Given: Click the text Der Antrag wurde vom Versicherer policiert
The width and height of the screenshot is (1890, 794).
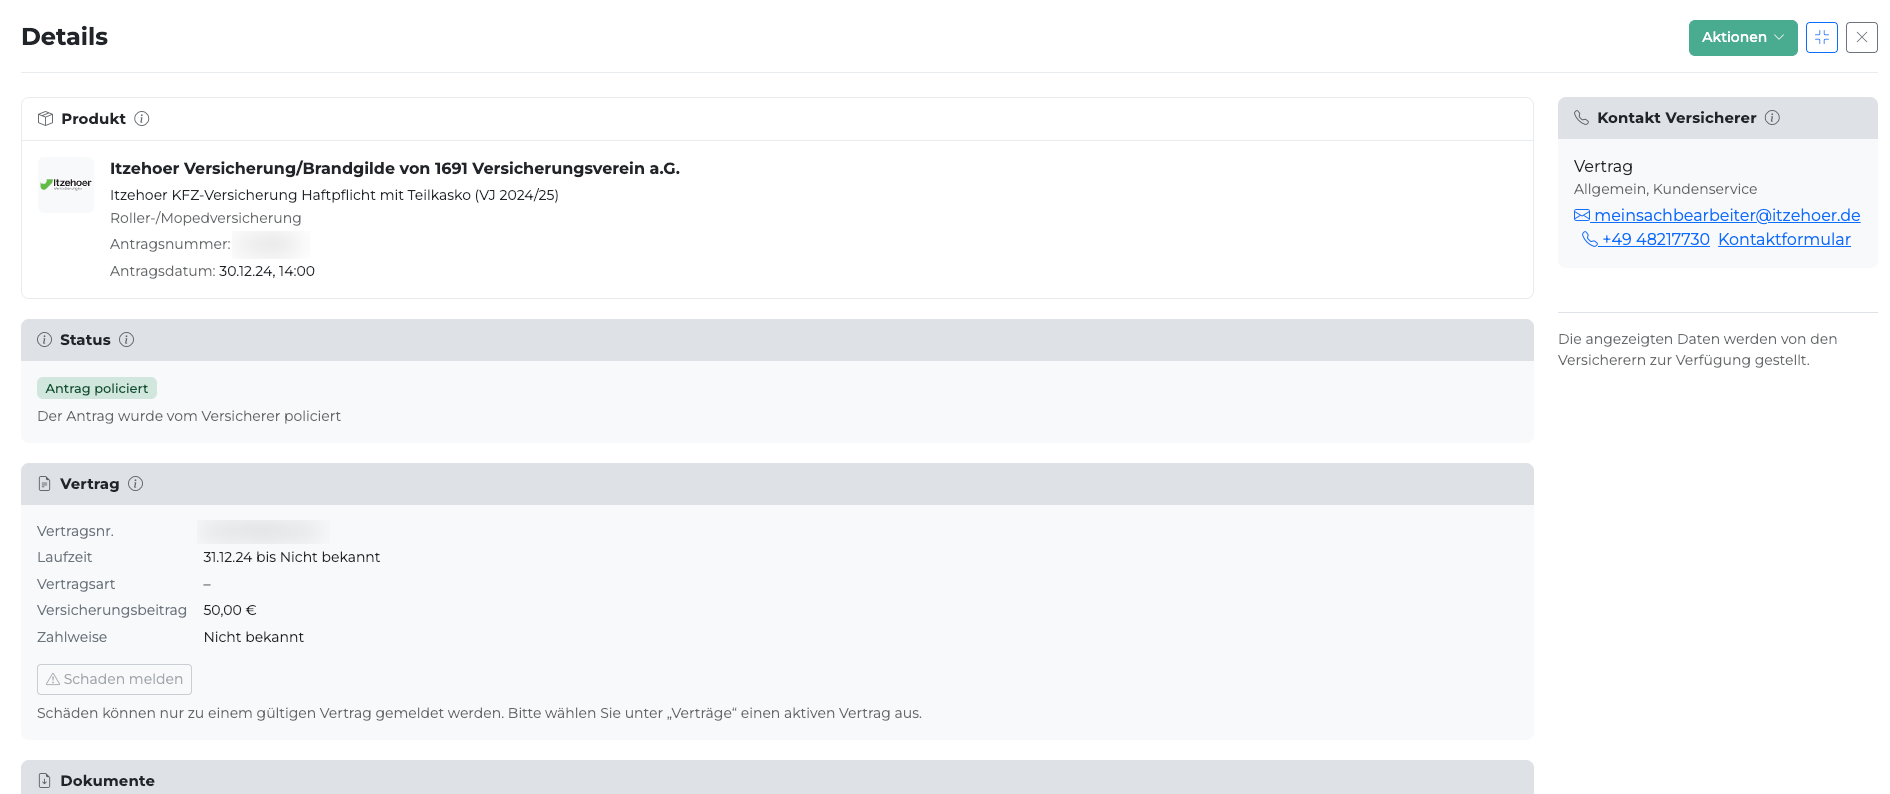Looking at the screenshot, I should tap(189, 416).
